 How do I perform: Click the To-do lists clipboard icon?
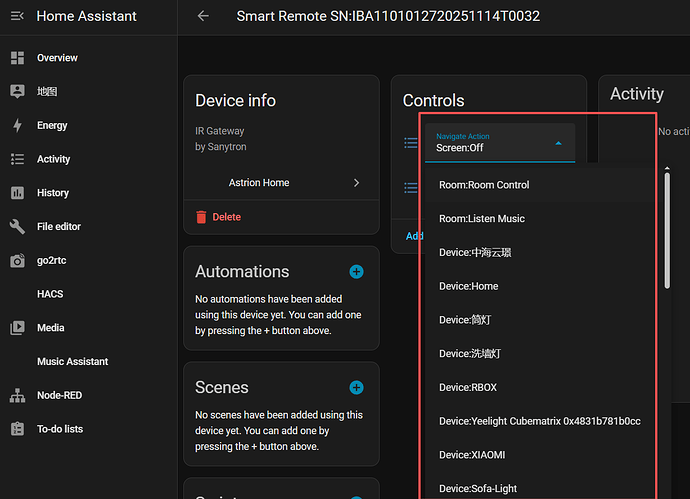(x=18, y=429)
